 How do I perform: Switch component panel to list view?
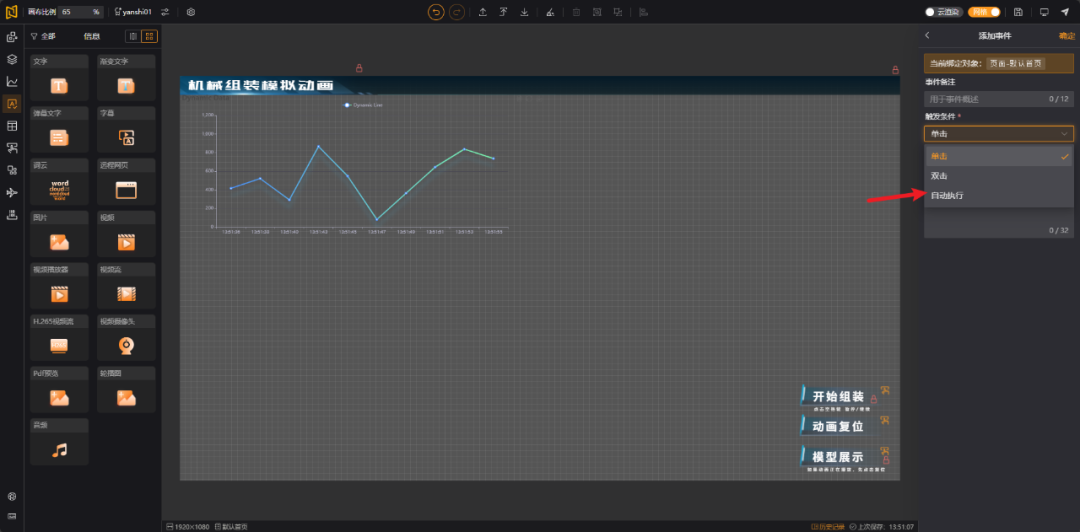coord(134,37)
